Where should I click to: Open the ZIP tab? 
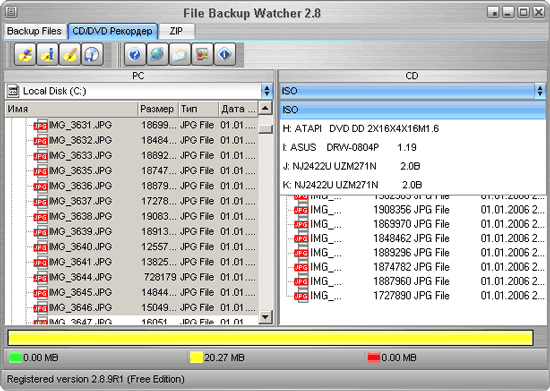click(176, 31)
